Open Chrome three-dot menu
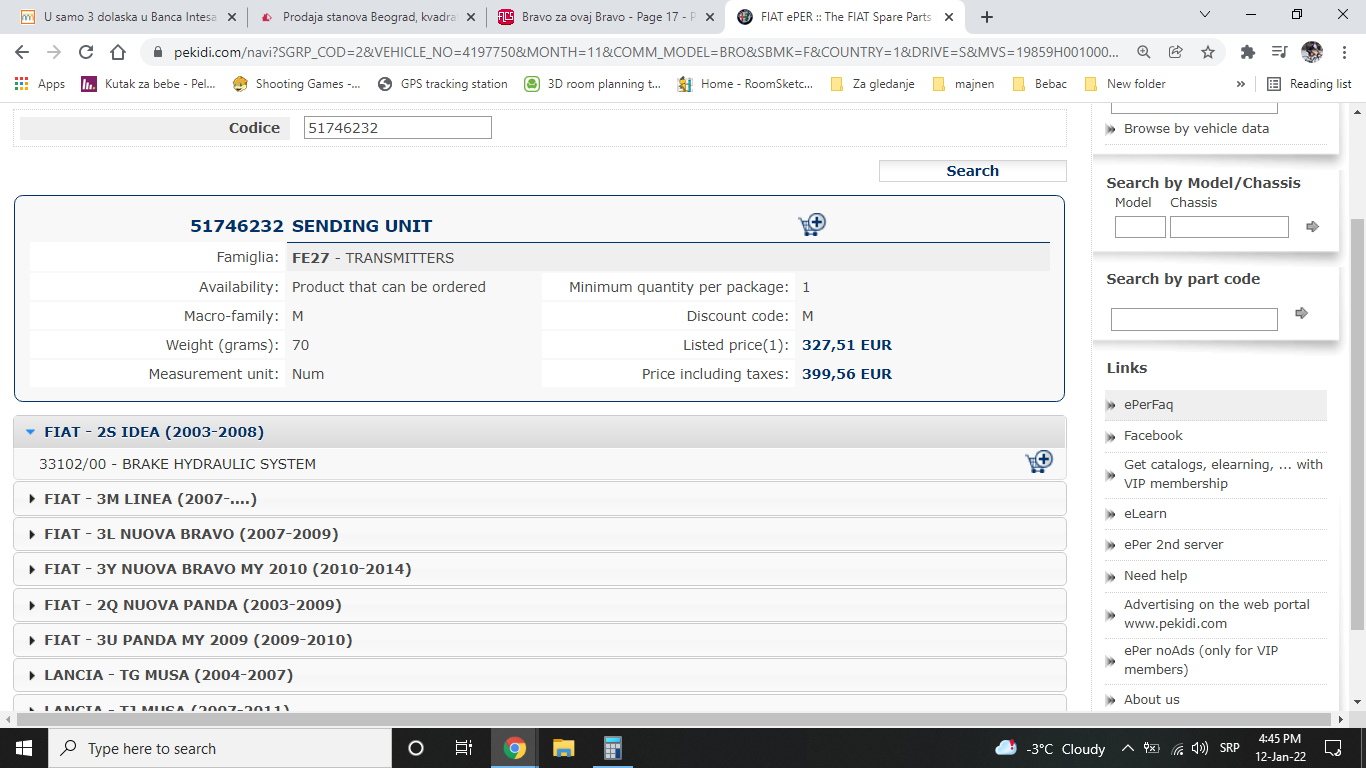 coord(1343,53)
